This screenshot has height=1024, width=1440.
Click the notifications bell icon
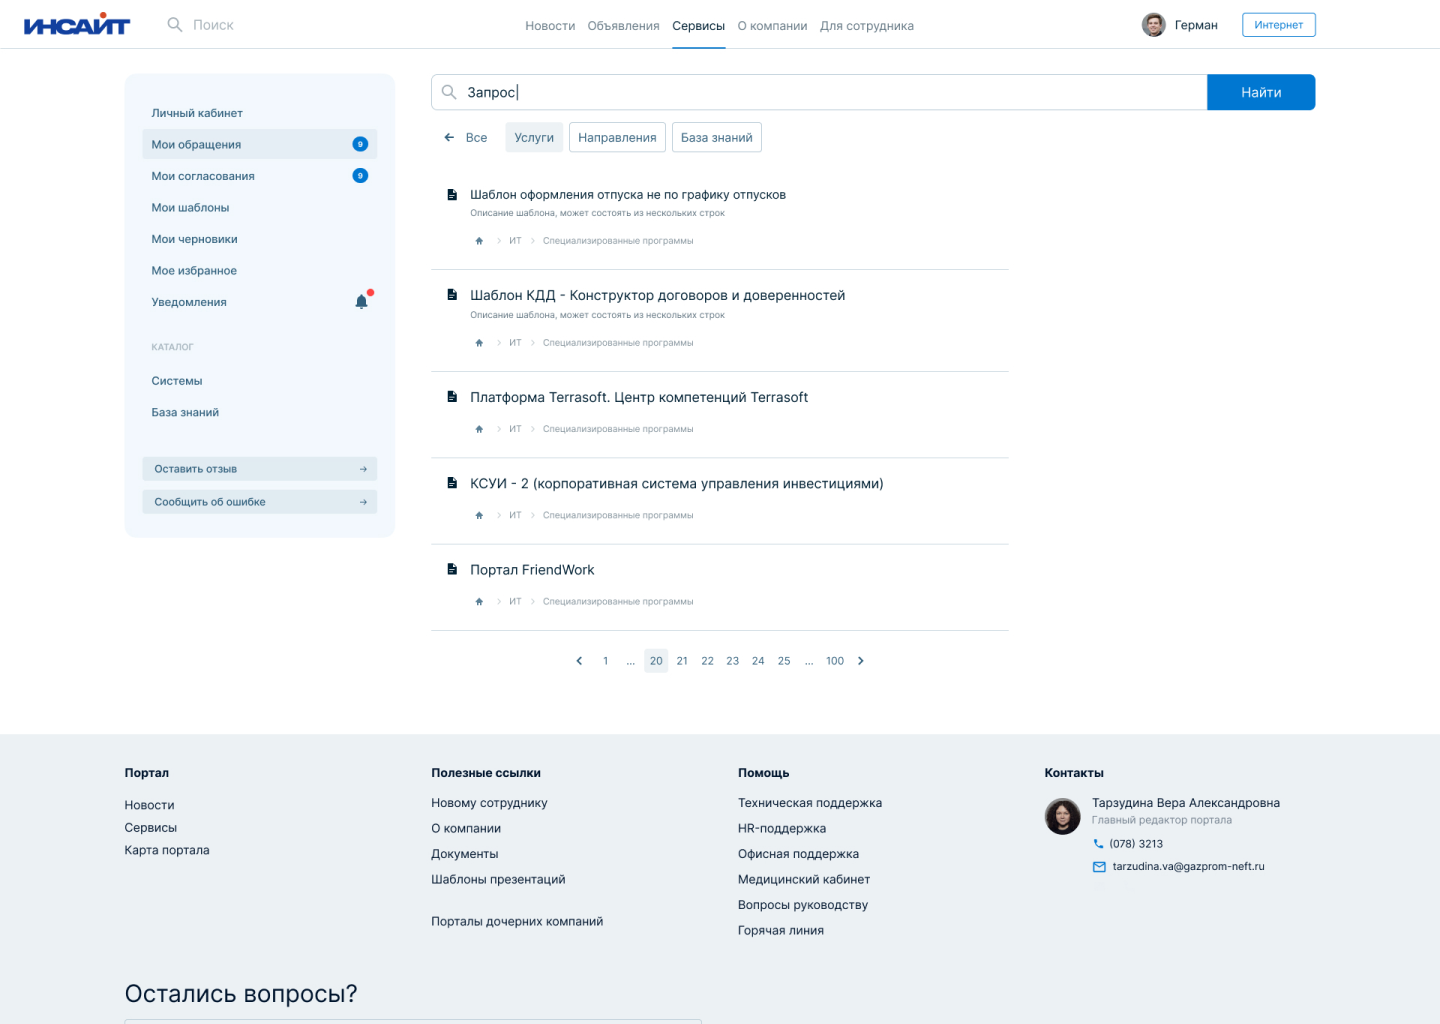click(x=361, y=302)
